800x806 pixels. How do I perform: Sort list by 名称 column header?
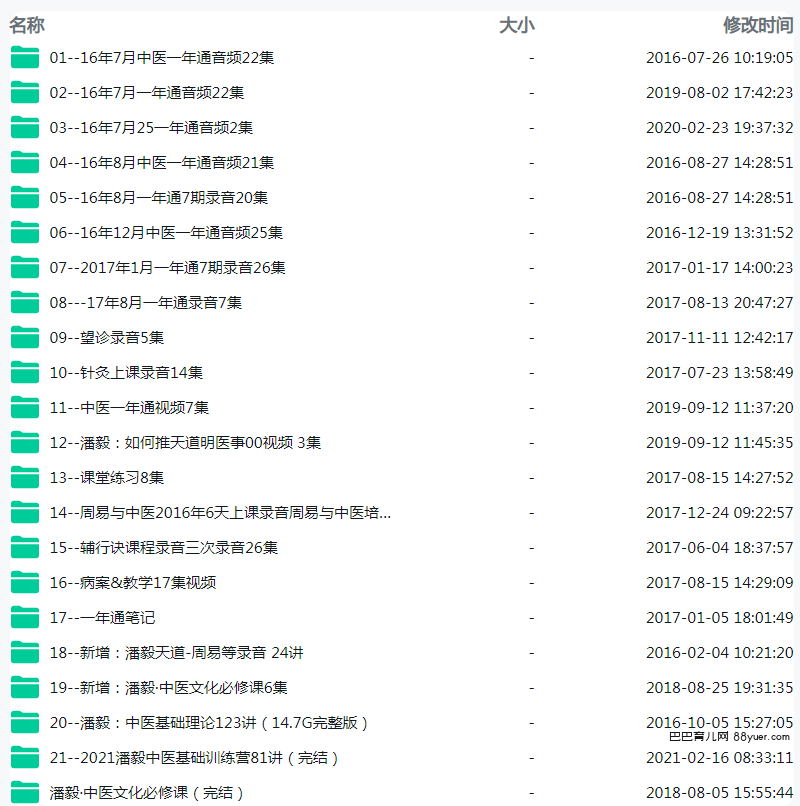pos(27,25)
